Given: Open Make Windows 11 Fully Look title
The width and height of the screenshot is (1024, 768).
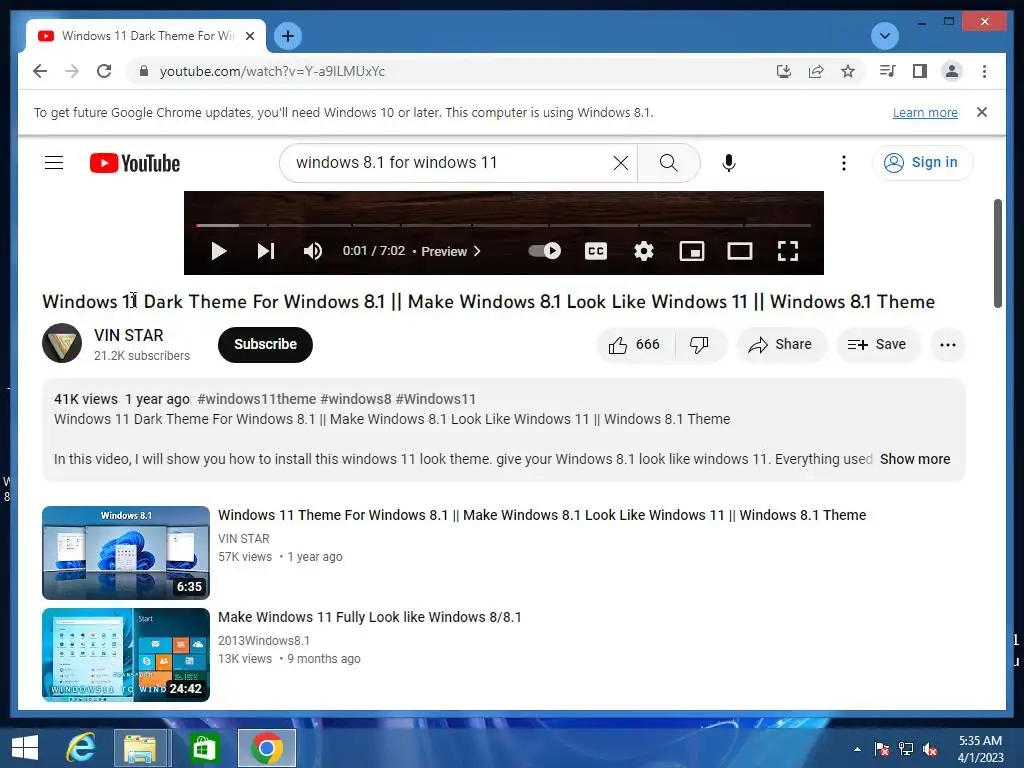Looking at the screenshot, I should tap(370, 617).
